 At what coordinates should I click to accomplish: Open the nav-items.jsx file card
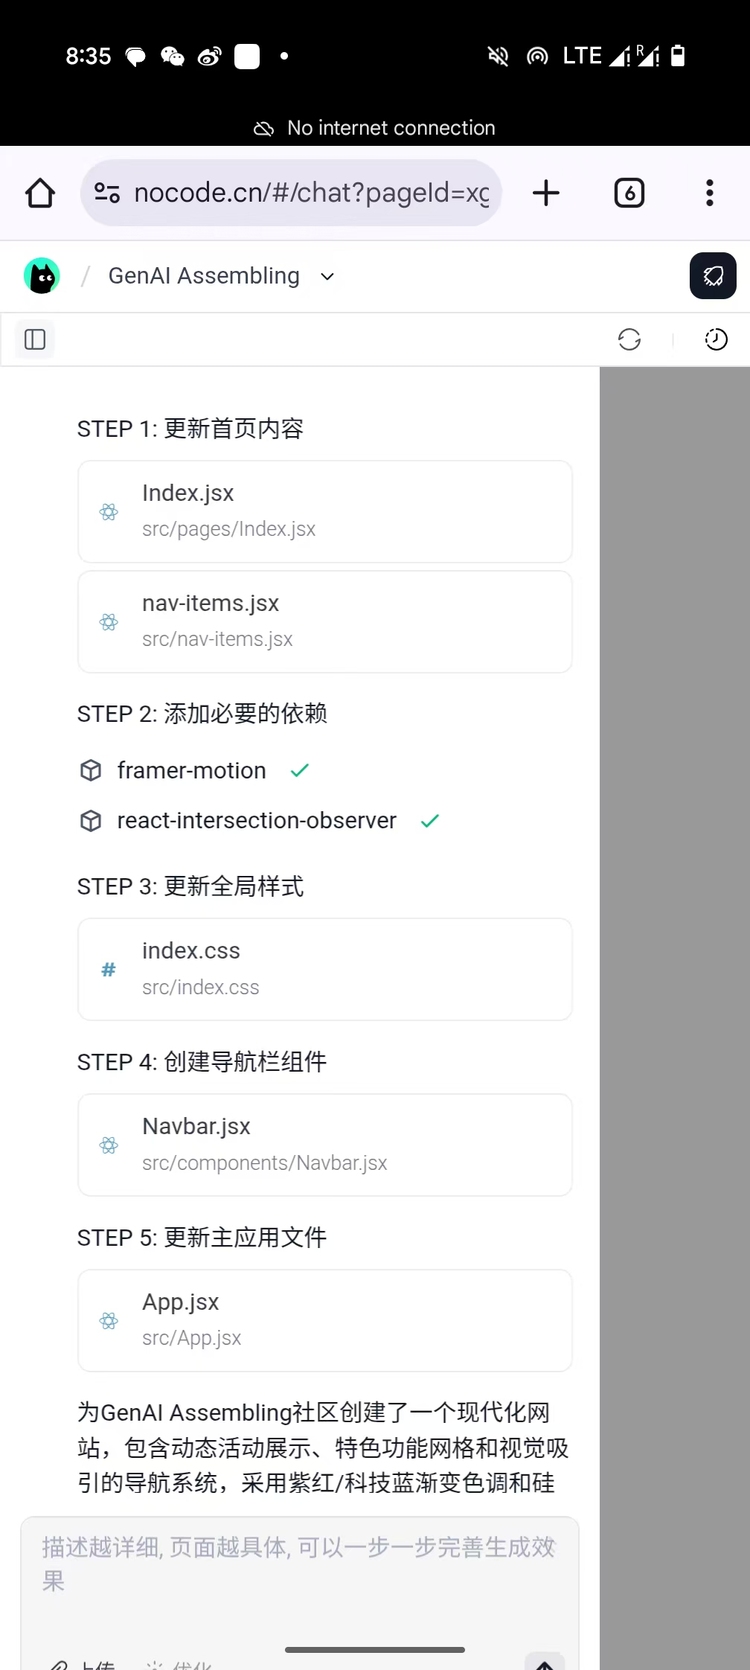325,622
